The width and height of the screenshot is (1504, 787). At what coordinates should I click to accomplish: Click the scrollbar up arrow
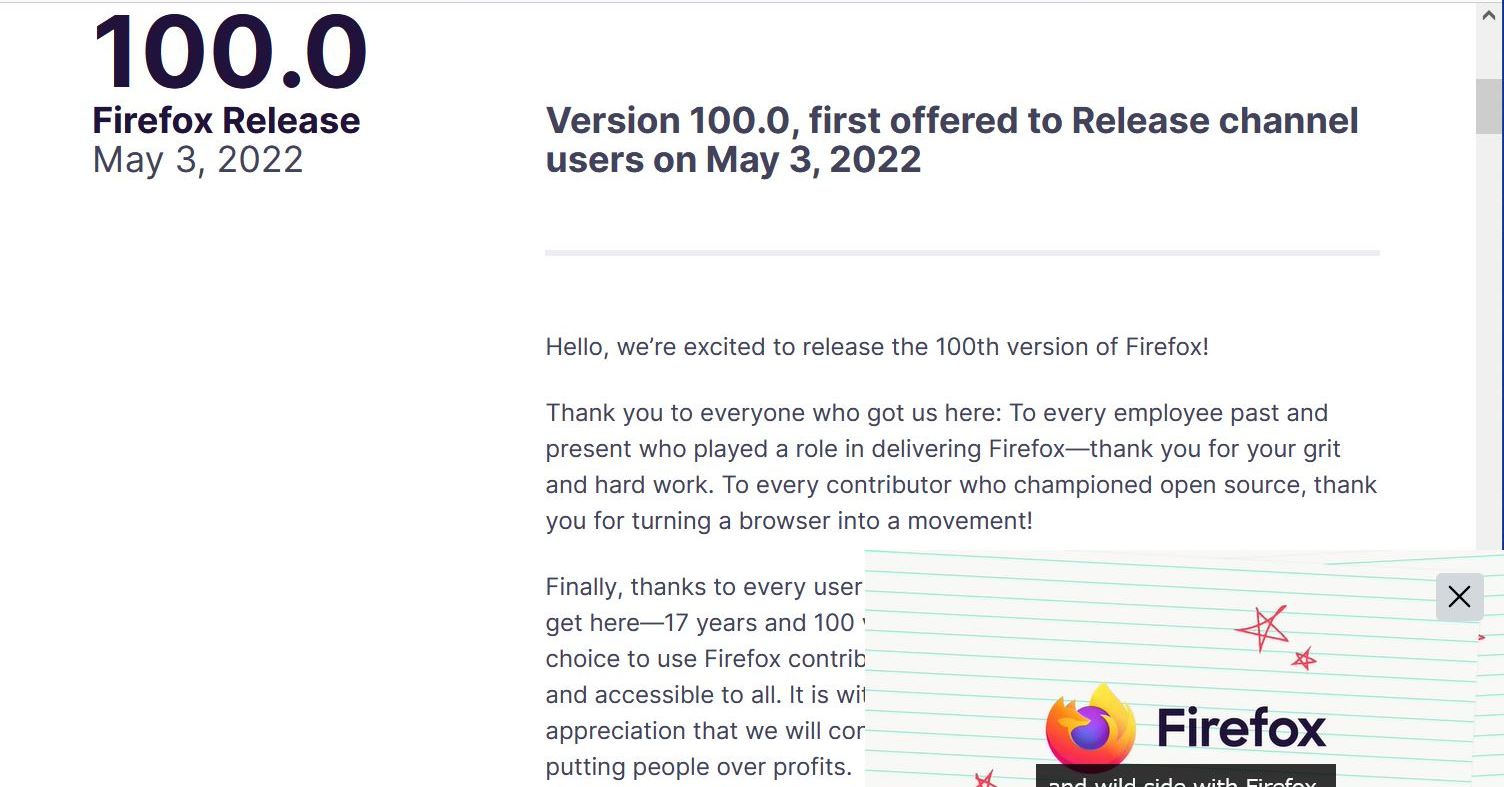pyautogui.click(x=1489, y=14)
